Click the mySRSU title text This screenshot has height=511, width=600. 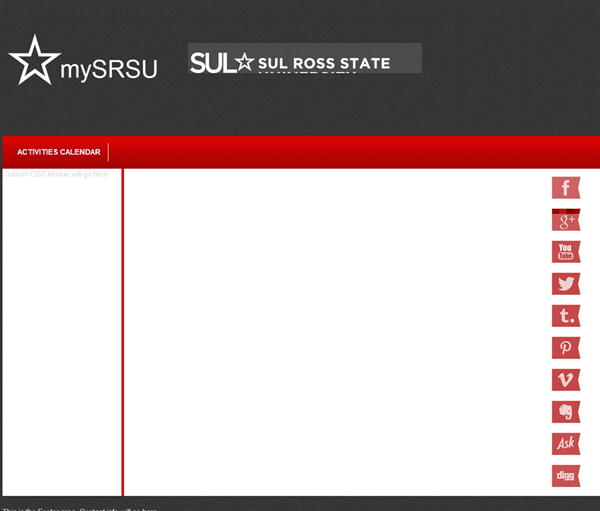click(x=109, y=71)
